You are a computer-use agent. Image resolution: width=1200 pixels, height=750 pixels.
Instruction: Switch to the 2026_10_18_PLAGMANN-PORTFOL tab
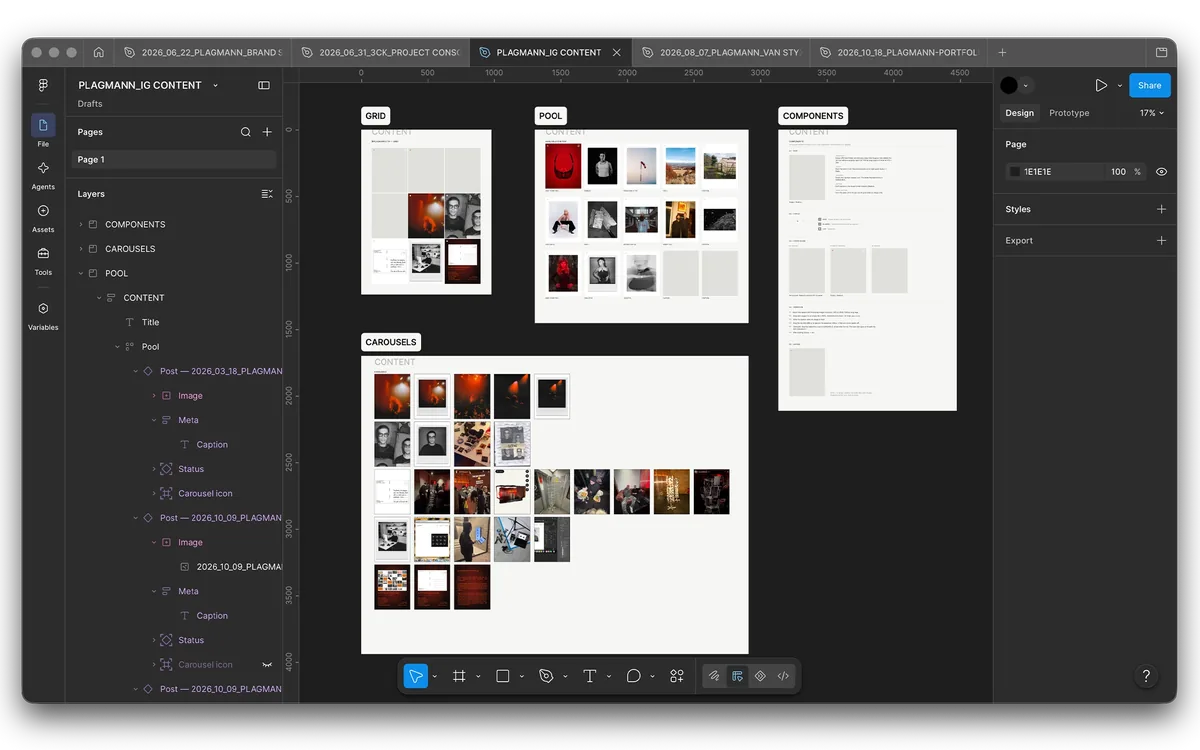click(x=897, y=52)
